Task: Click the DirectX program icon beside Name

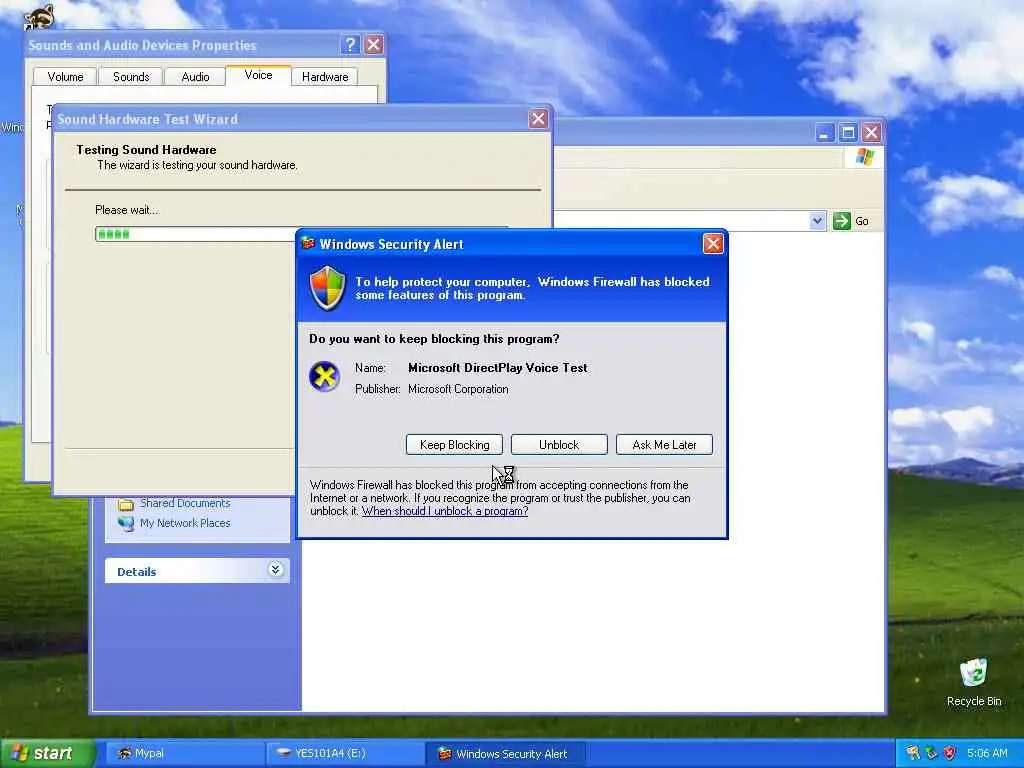Action: tap(325, 376)
